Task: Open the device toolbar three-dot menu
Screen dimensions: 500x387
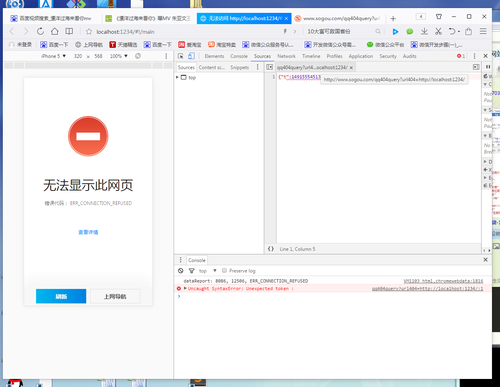Action: click(x=166, y=56)
